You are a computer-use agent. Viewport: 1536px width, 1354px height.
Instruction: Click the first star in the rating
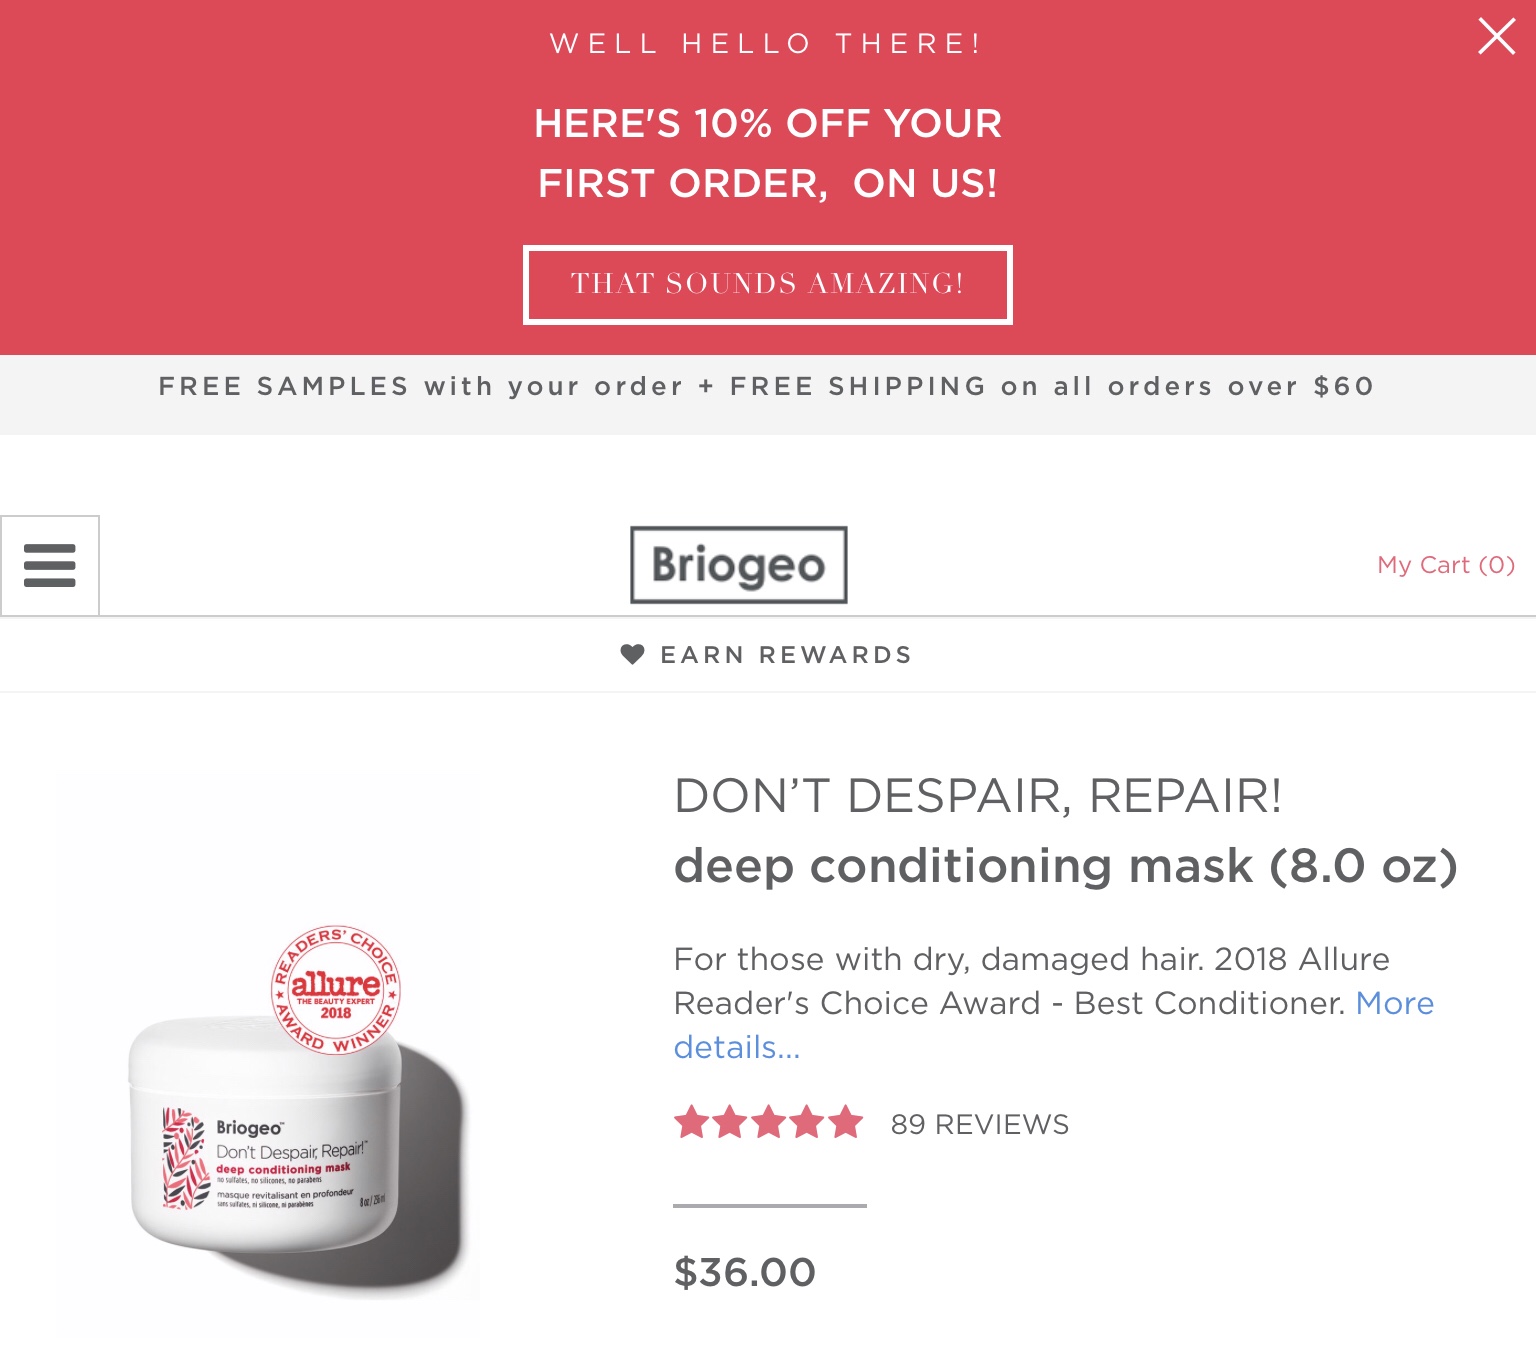[x=691, y=1123]
